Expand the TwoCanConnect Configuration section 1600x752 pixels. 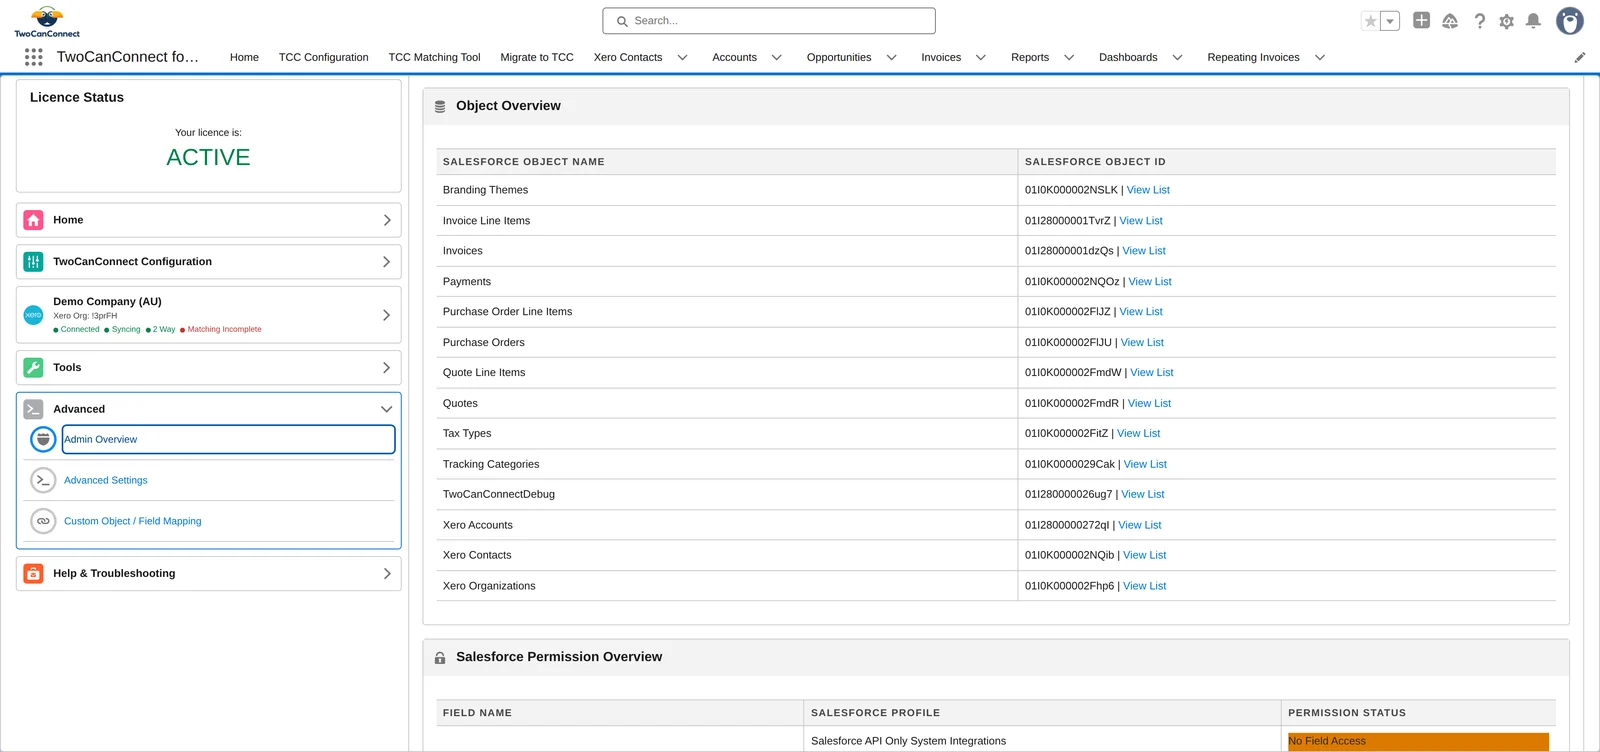coord(387,262)
